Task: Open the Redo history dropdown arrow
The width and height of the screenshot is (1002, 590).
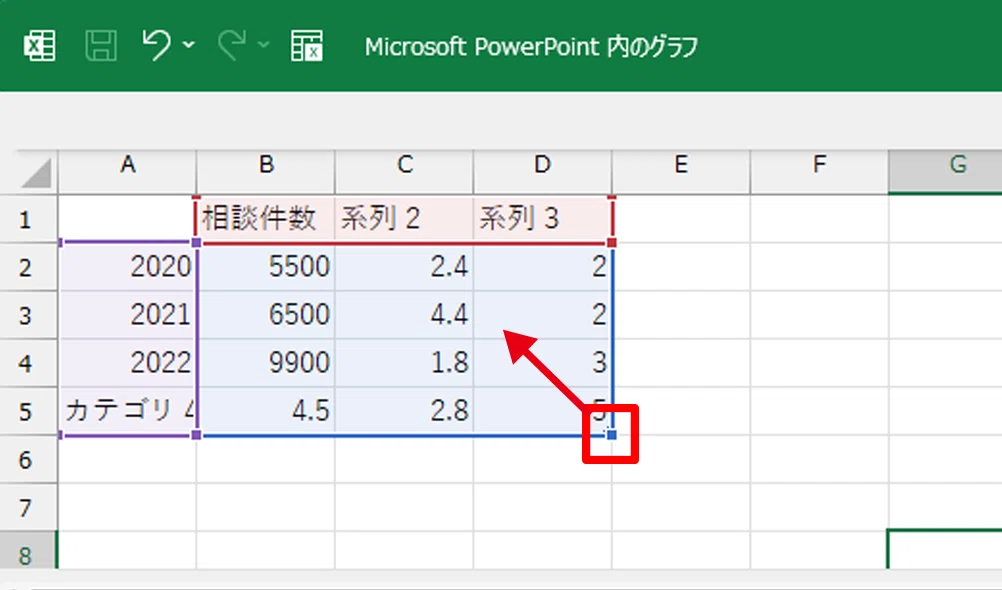Action: pyautogui.click(x=263, y=45)
